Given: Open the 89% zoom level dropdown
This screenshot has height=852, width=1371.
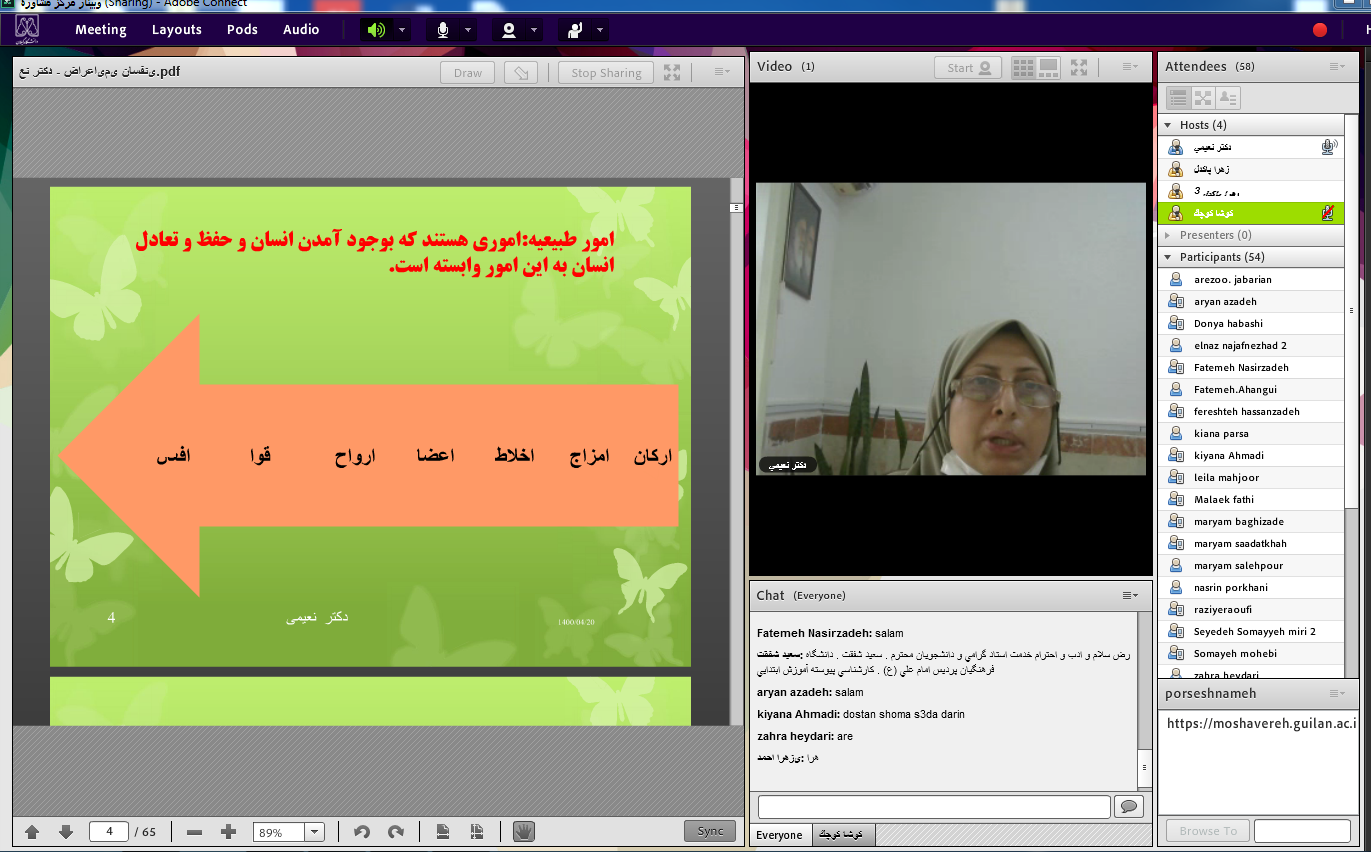Looking at the screenshot, I should 314,832.
